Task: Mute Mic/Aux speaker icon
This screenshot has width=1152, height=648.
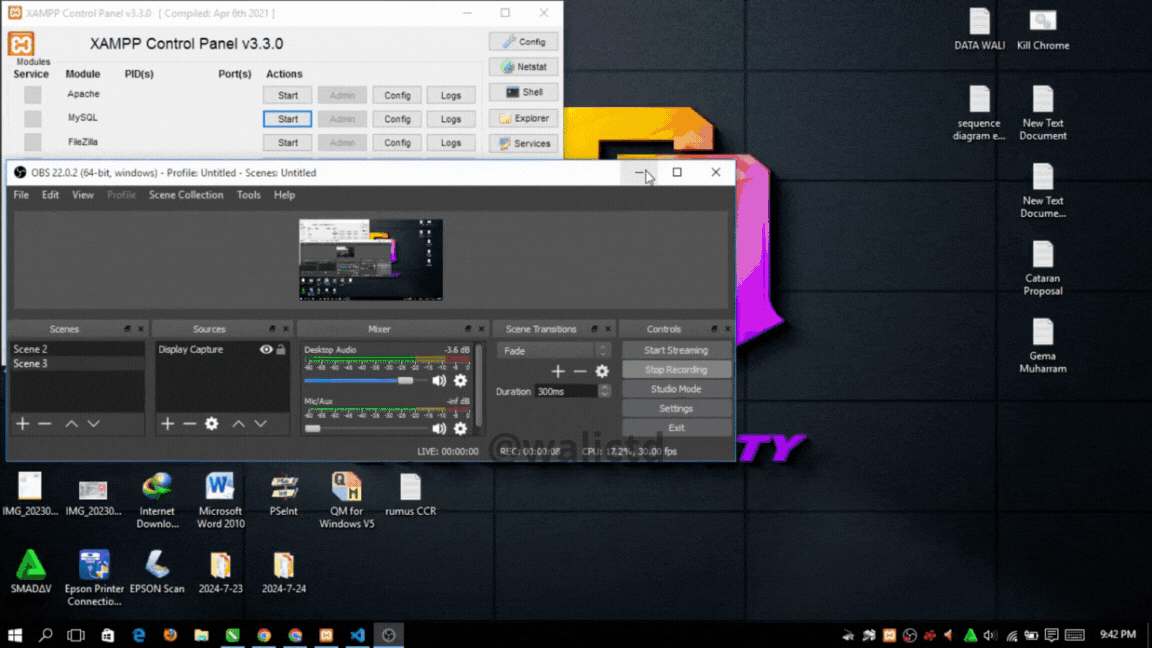Action: [439, 428]
